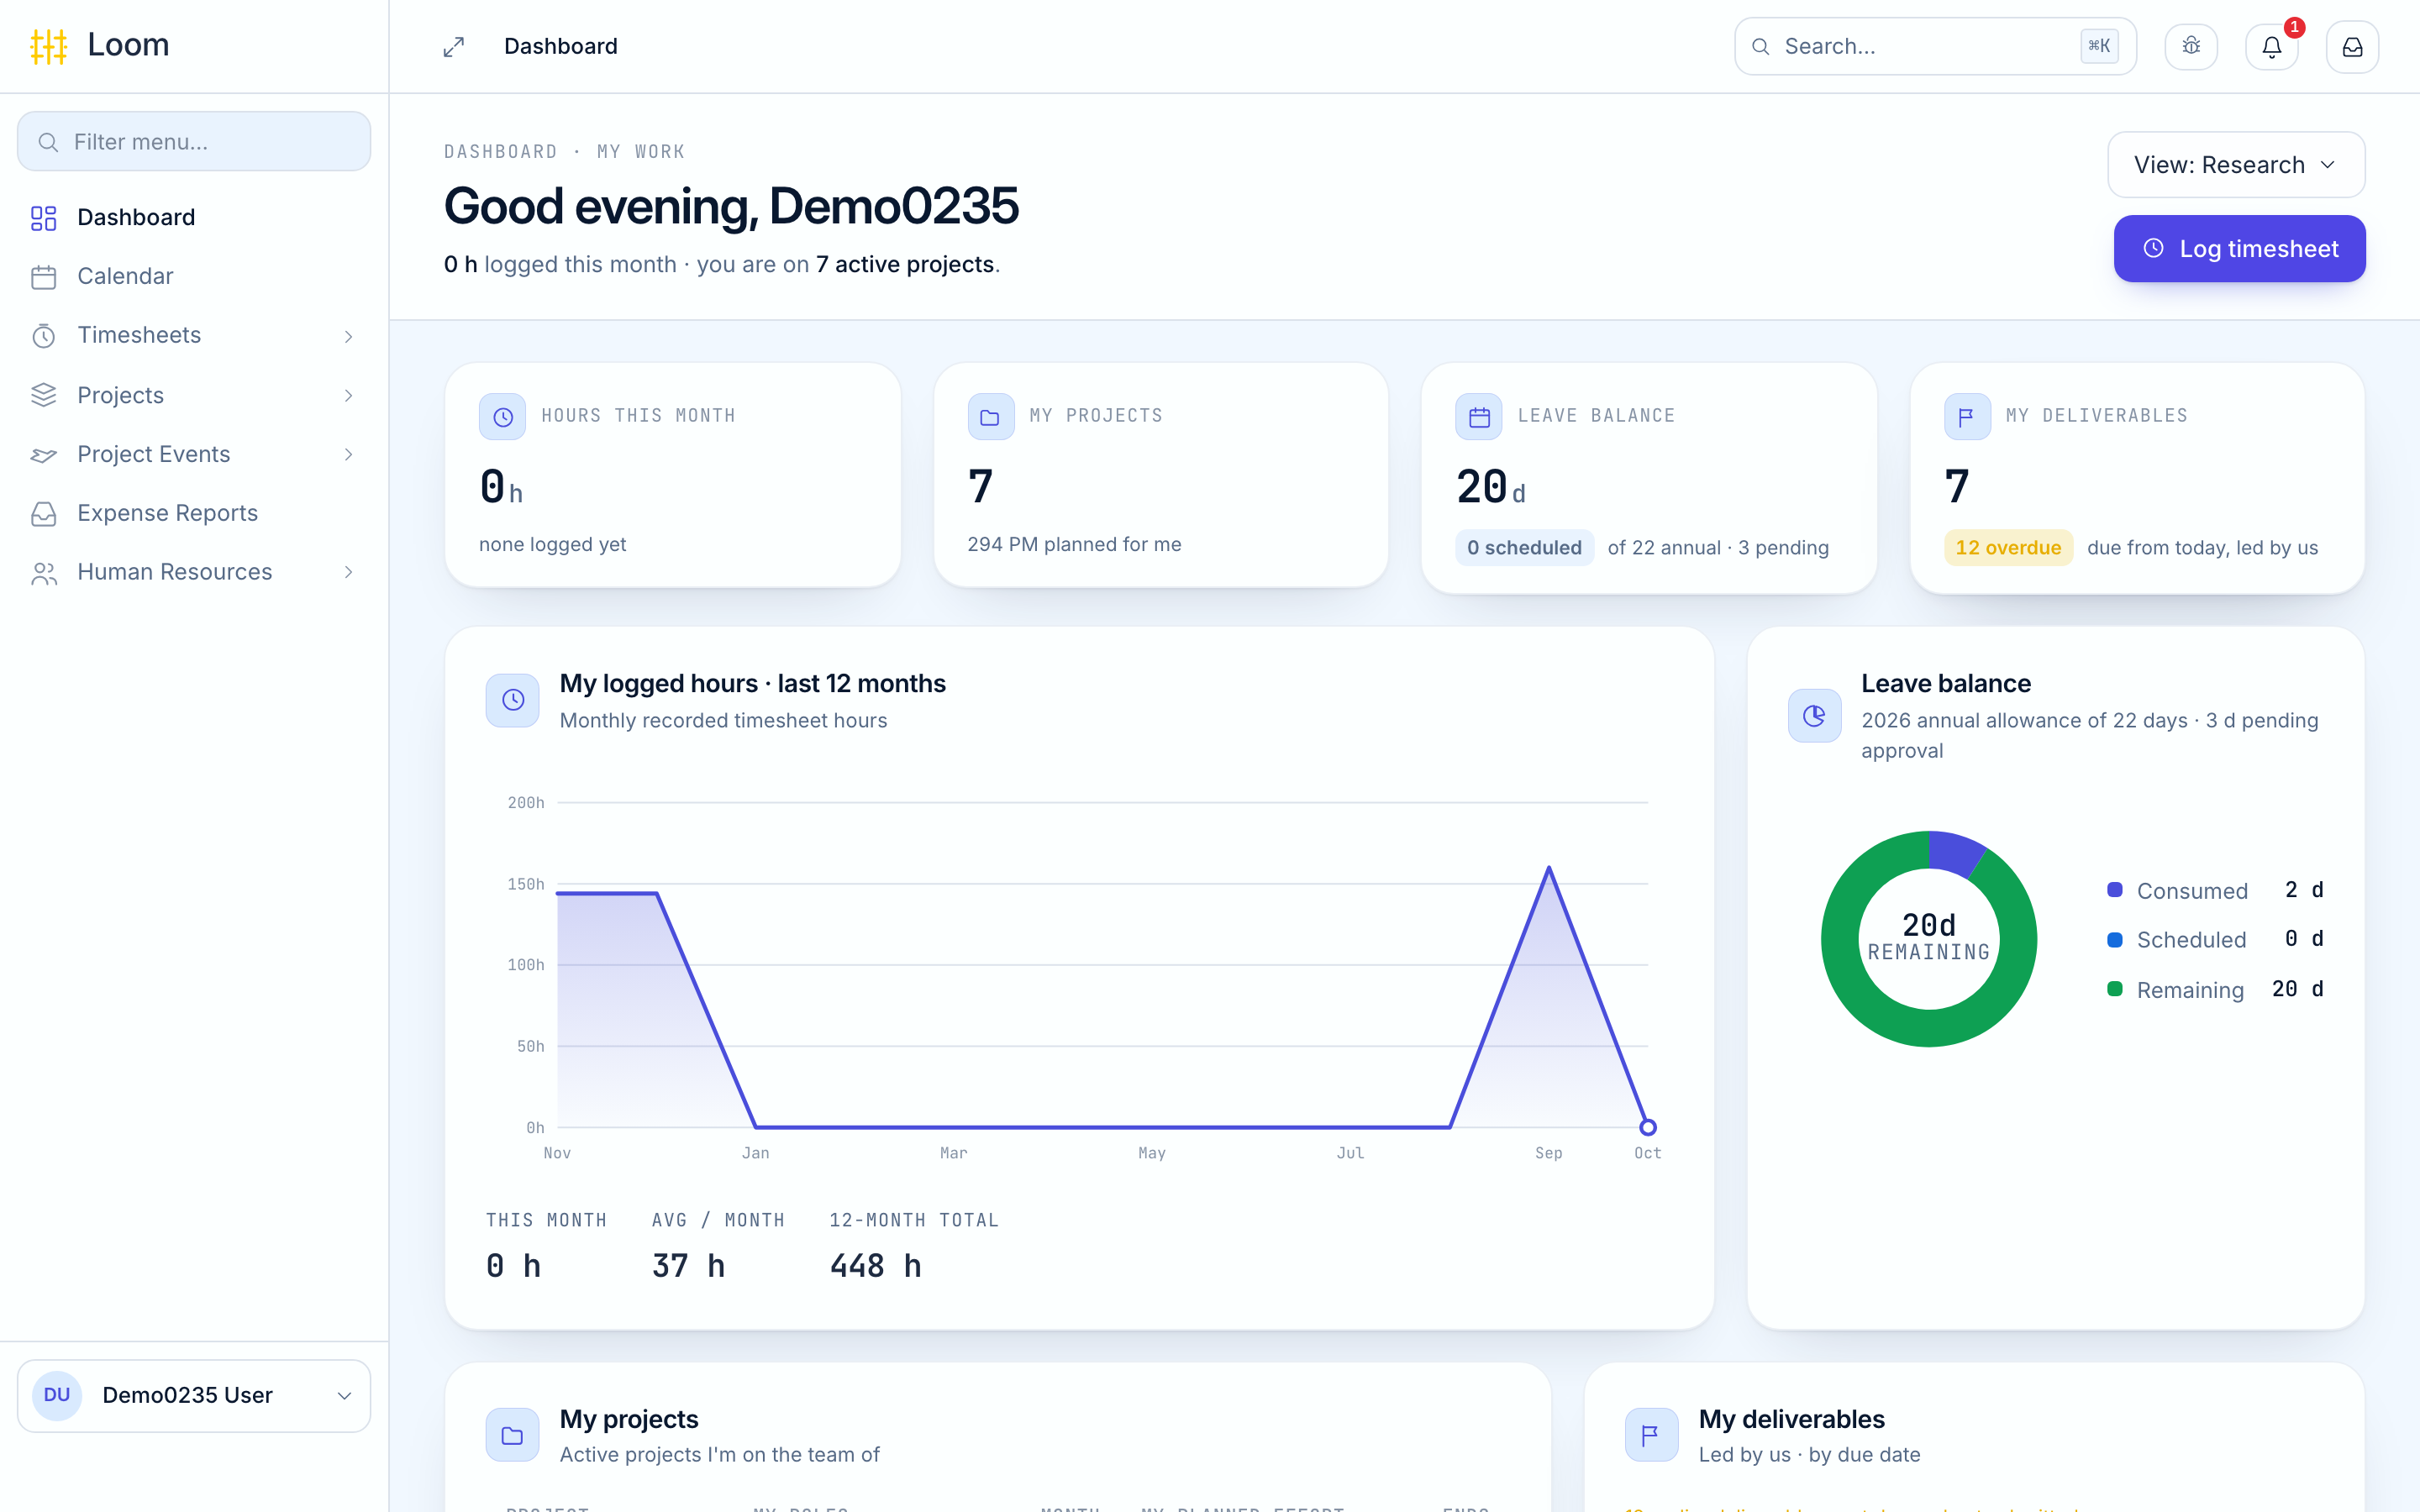Click the Leave Balance card calendar icon
The height and width of the screenshot is (1512, 2420).
(1479, 417)
